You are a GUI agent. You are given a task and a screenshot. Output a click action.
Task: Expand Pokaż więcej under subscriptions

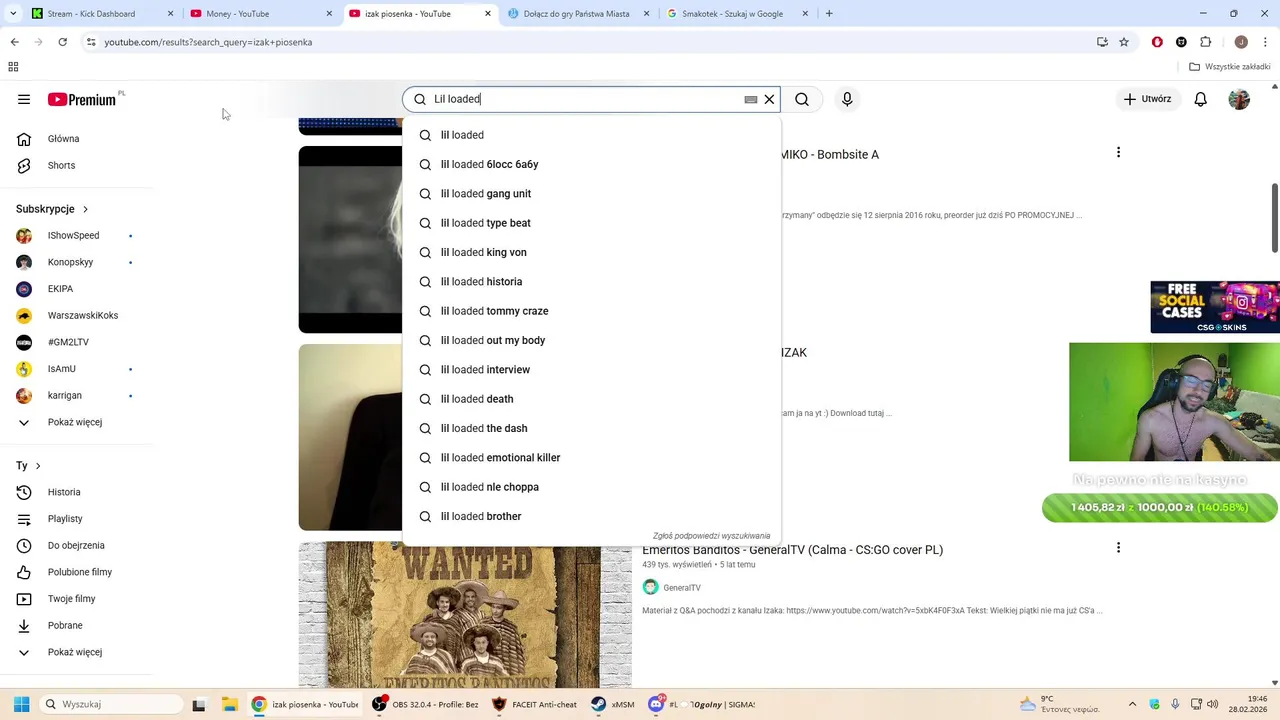tap(76, 422)
